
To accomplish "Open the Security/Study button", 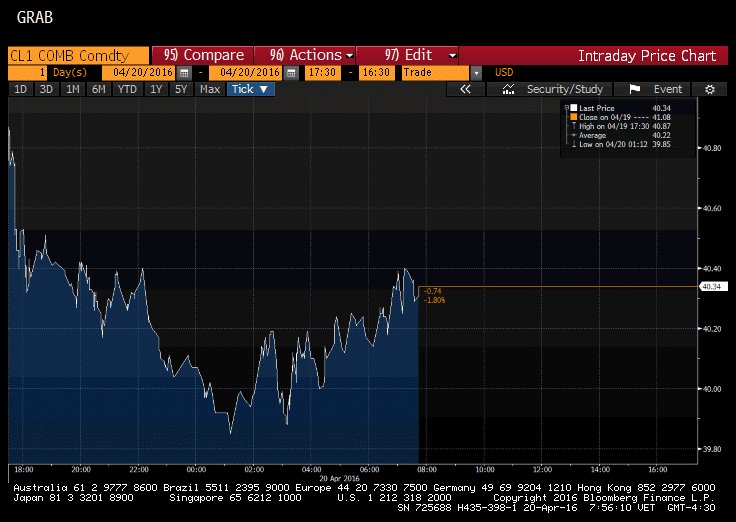I will coord(554,89).
